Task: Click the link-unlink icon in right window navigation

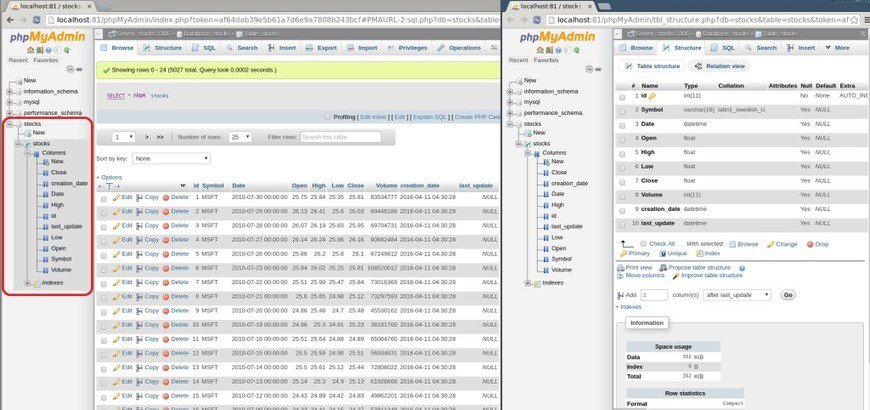Action: pyautogui.click(x=600, y=69)
